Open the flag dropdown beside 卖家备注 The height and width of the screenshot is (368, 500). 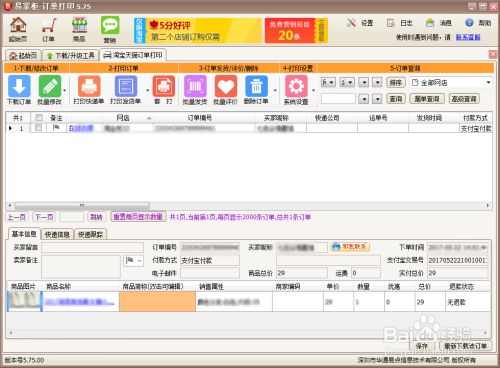pyautogui.click(x=134, y=260)
